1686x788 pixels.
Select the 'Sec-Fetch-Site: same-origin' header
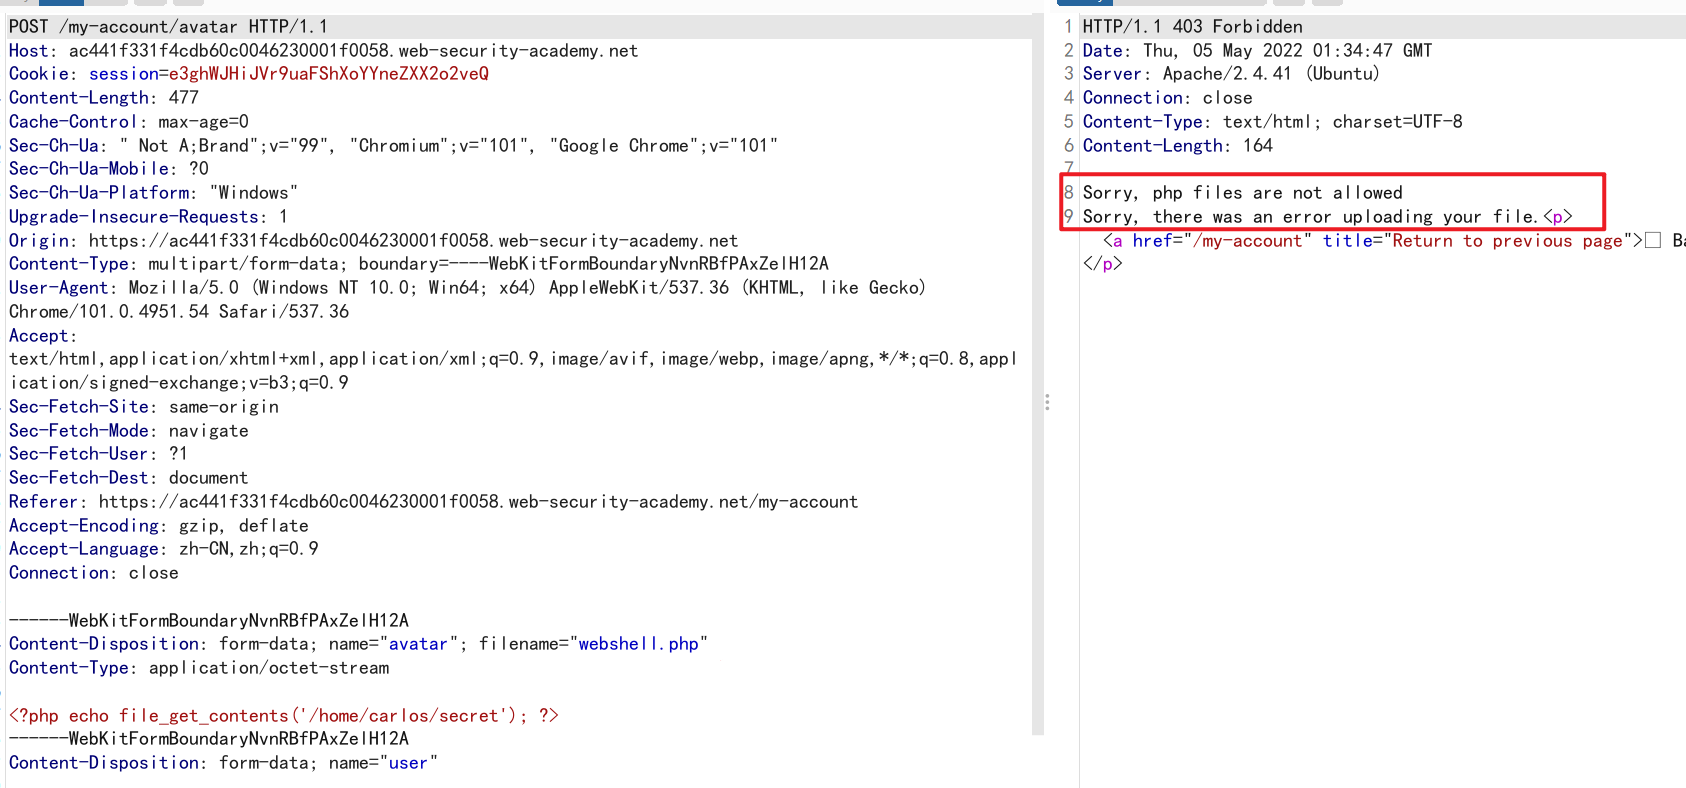click(x=144, y=407)
